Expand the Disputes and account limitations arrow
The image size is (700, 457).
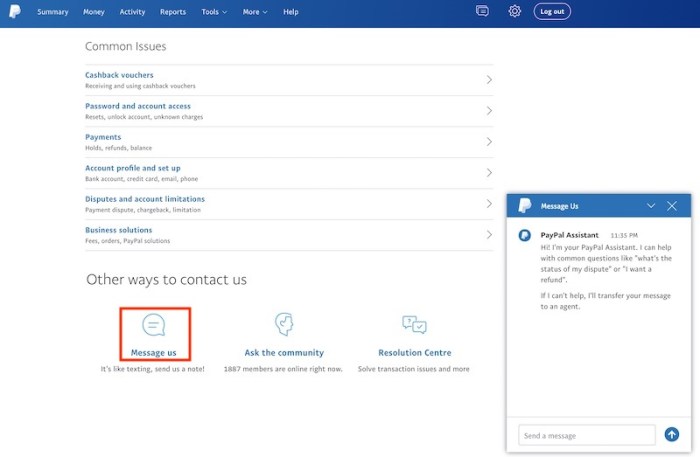click(x=489, y=204)
